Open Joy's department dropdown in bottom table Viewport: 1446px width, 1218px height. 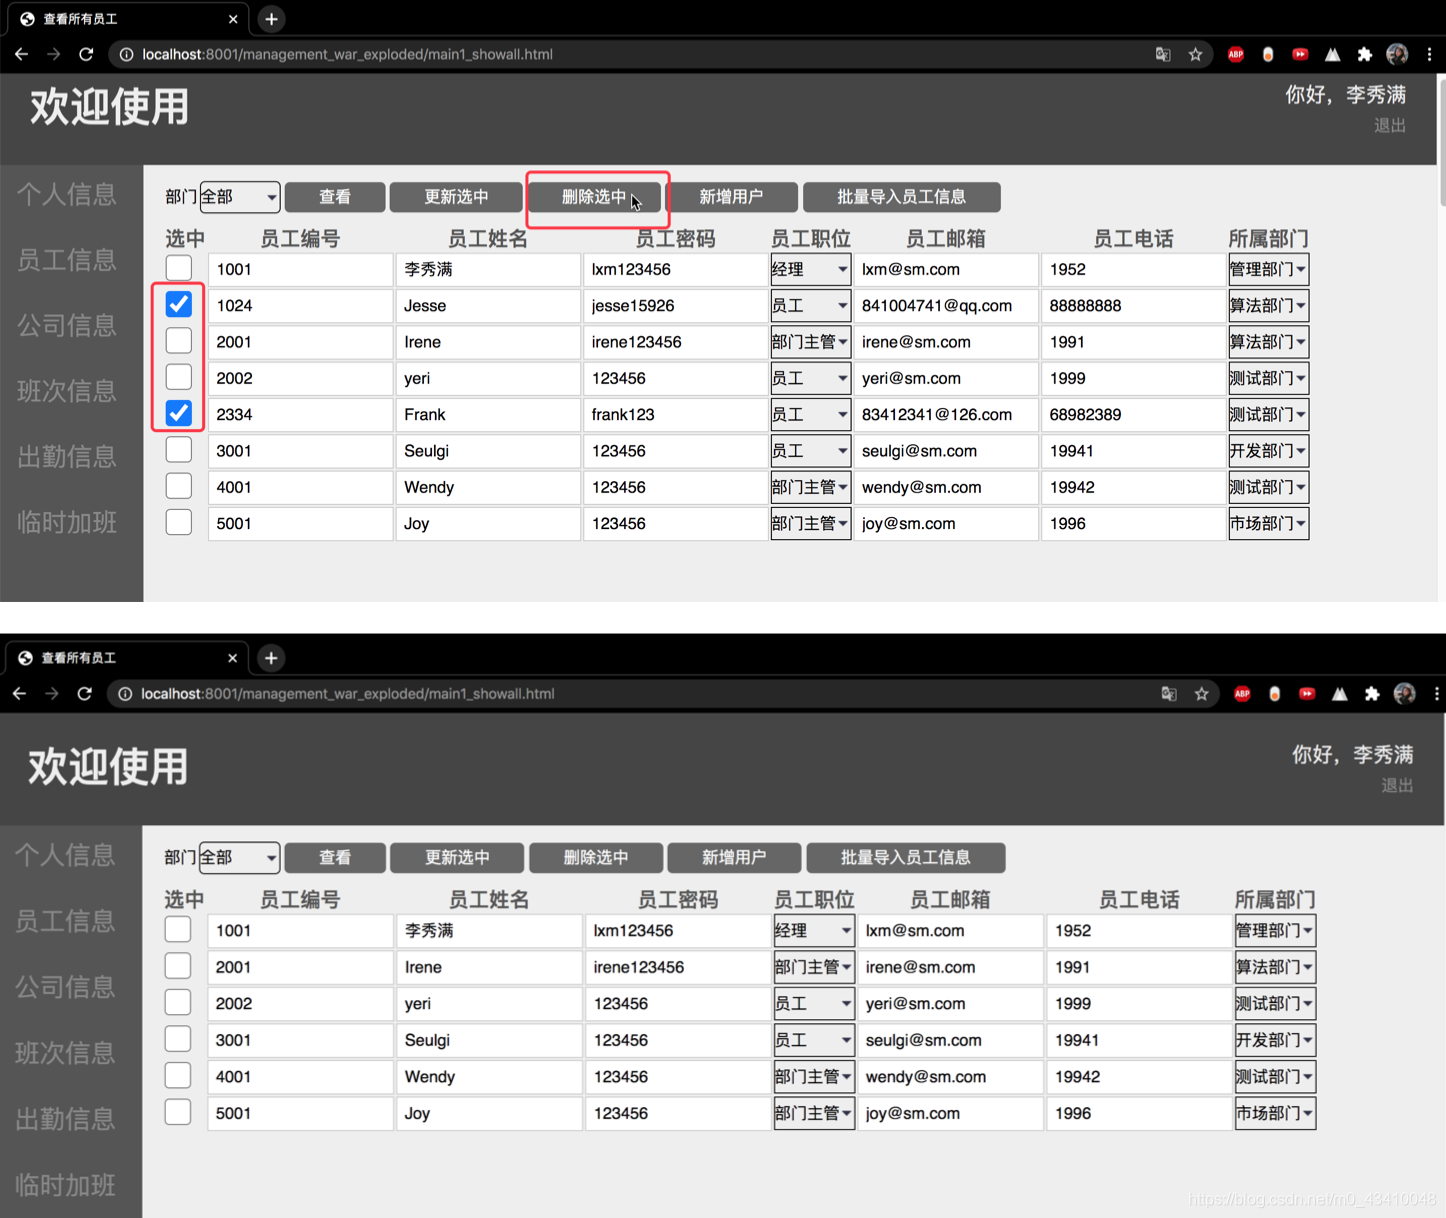(1275, 1113)
